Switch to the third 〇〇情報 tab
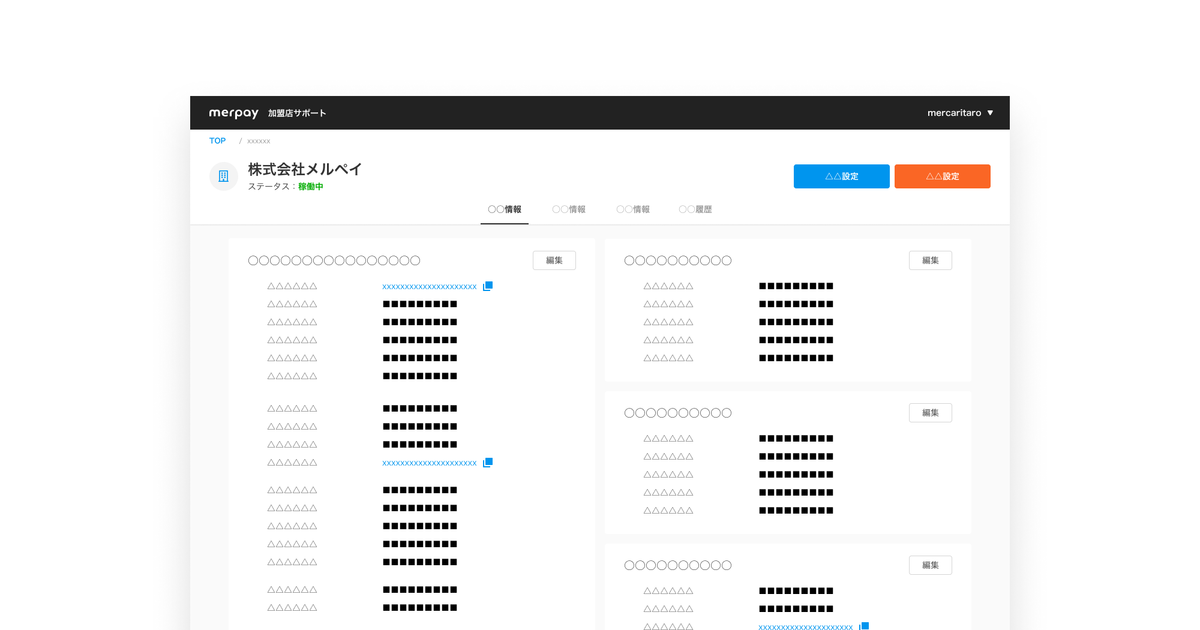Screen dimensions: 1200x630 pyautogui.click(x=633, y=210)
